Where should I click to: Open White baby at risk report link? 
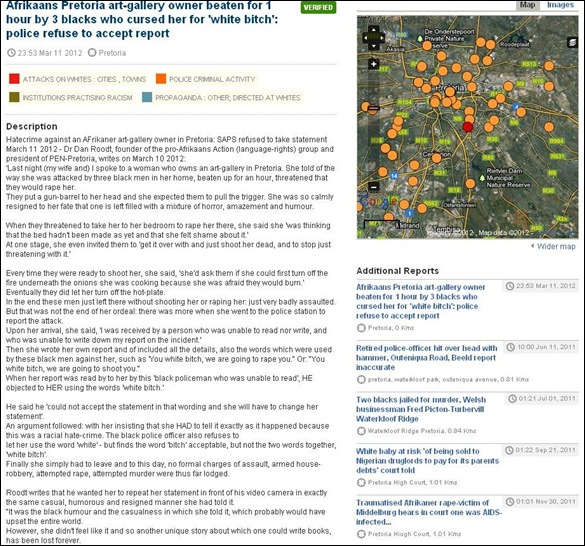pyautogui.click(x=427, y=461)
